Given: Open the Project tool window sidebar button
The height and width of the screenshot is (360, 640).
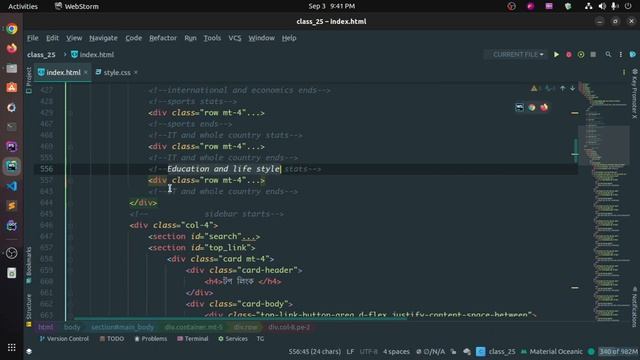Looking at the screenshot, I should coord(29,80).
